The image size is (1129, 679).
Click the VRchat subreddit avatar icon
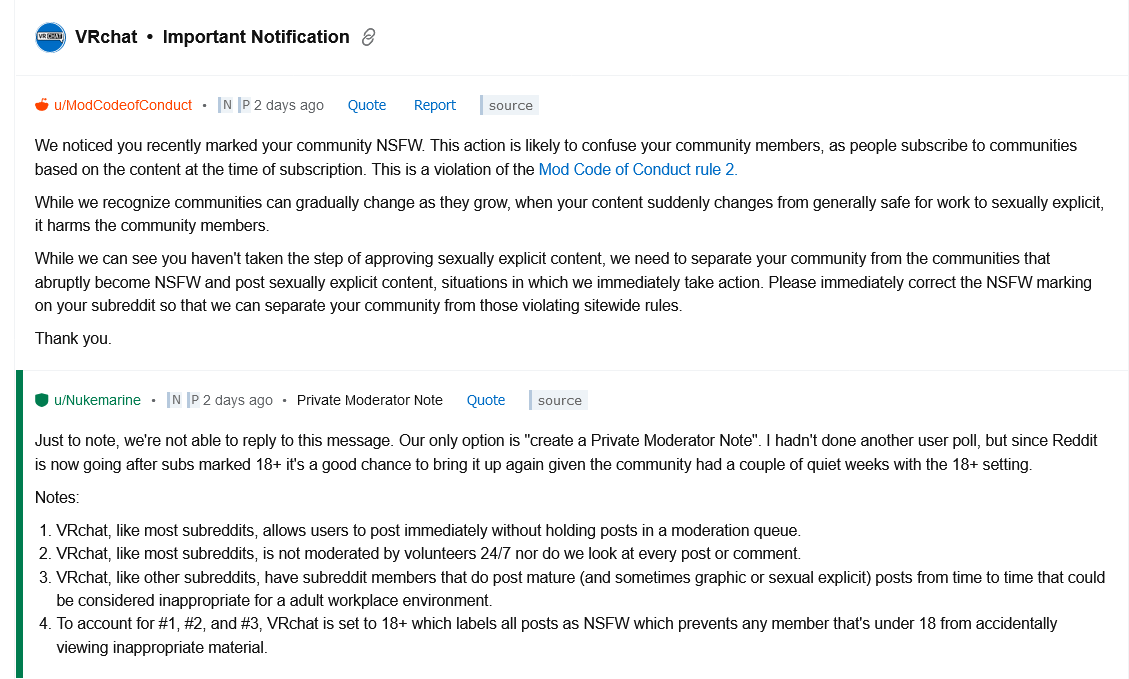pos(50,37)
